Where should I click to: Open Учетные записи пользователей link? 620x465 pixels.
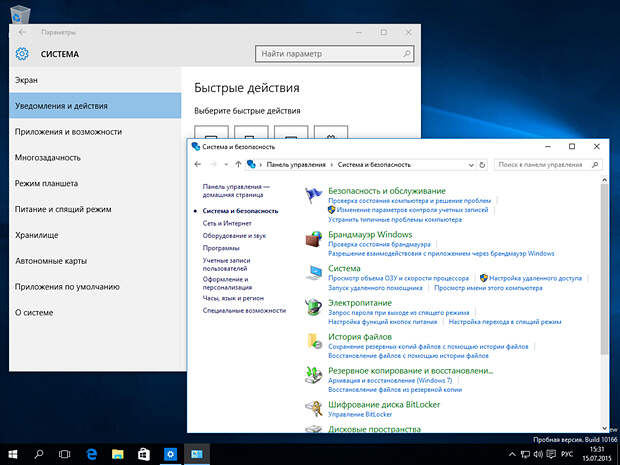point(226,265)
